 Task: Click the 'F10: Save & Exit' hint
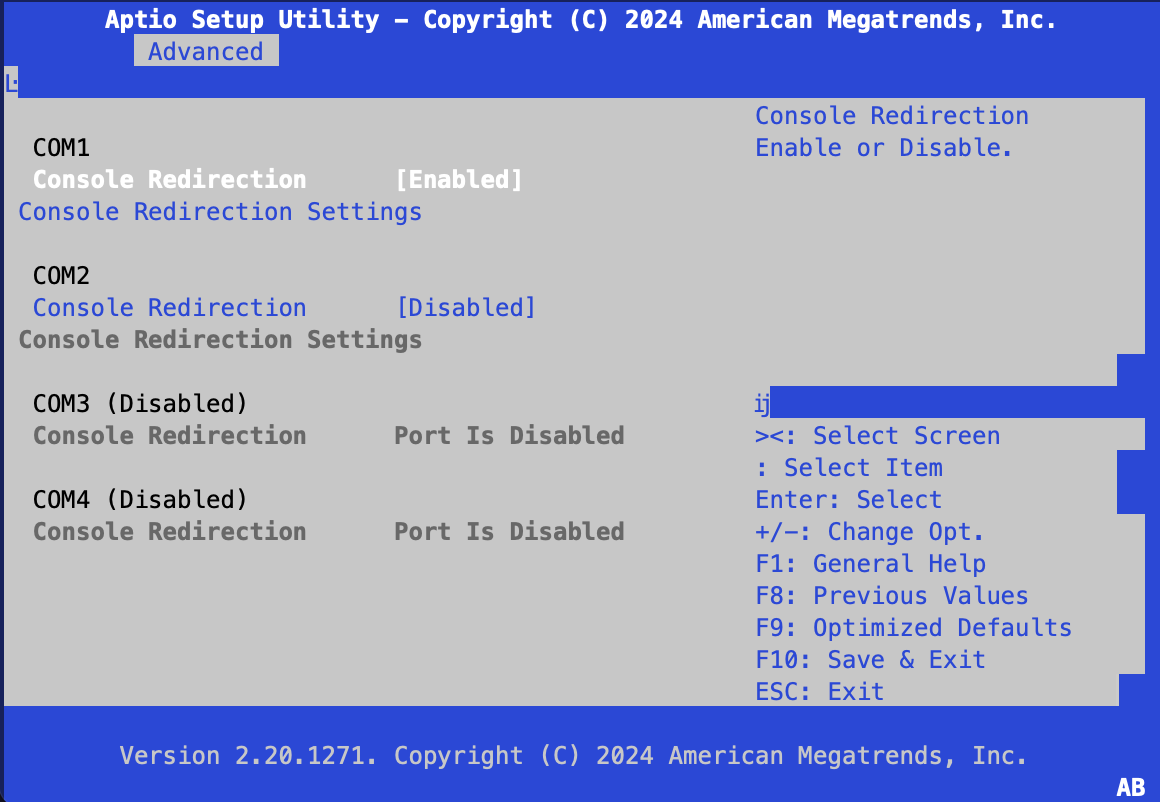(871, 660)
